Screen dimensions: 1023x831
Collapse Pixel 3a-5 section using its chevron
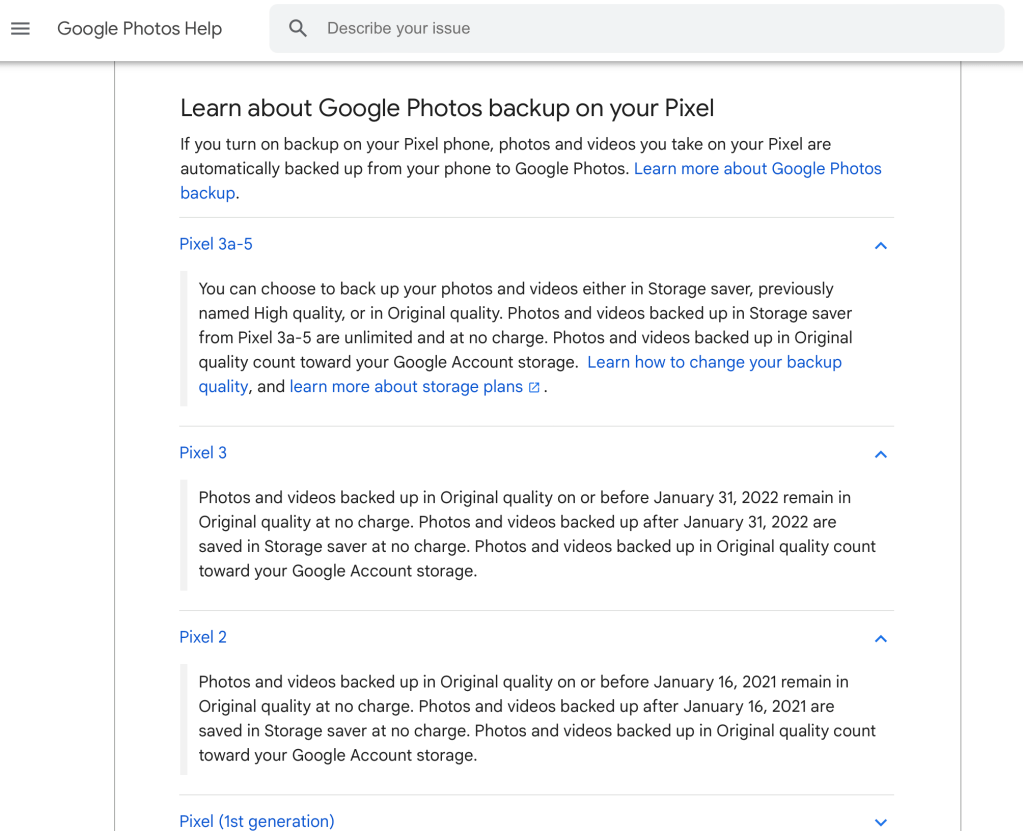pyautogui.click(x=880, y=245)
